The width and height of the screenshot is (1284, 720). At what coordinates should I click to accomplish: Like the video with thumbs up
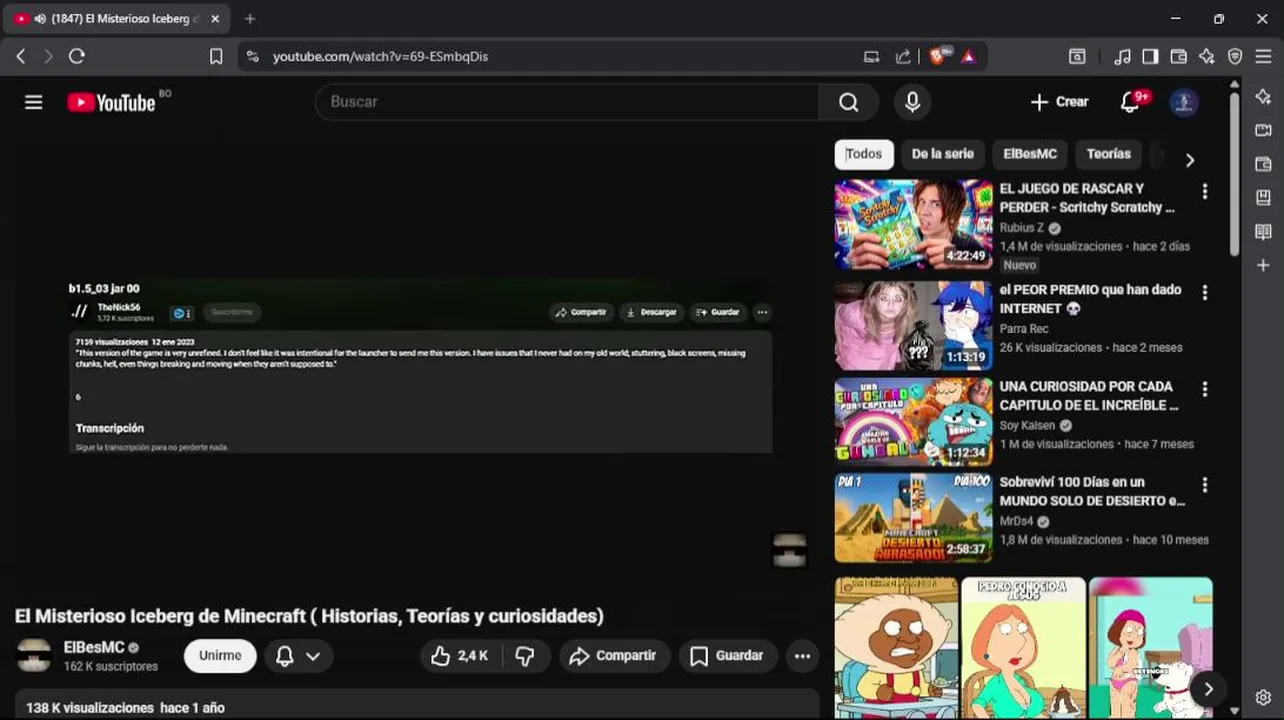pyautogui.click(x=459, y=656)
